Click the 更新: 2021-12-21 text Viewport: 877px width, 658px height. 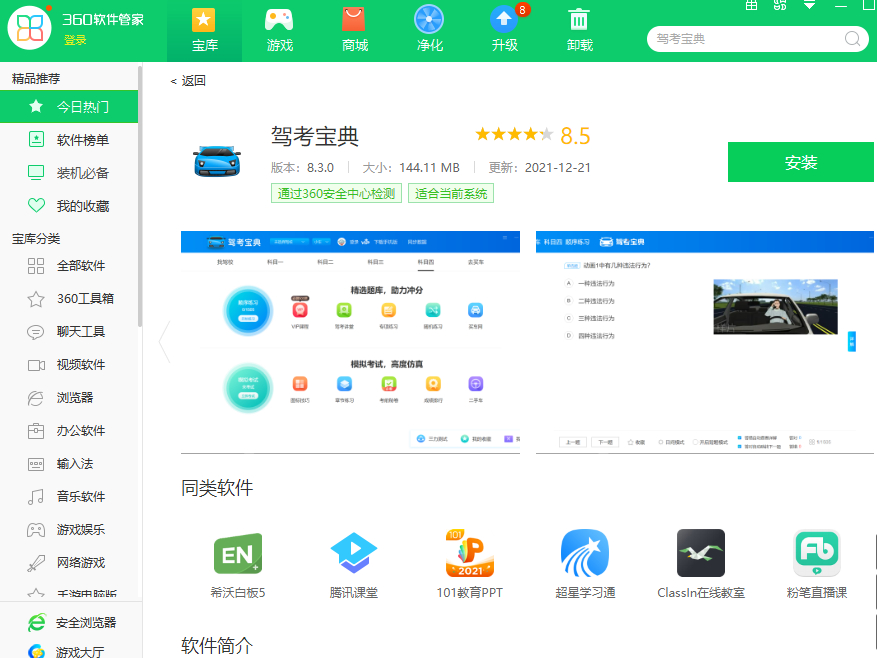coord(539,168)
